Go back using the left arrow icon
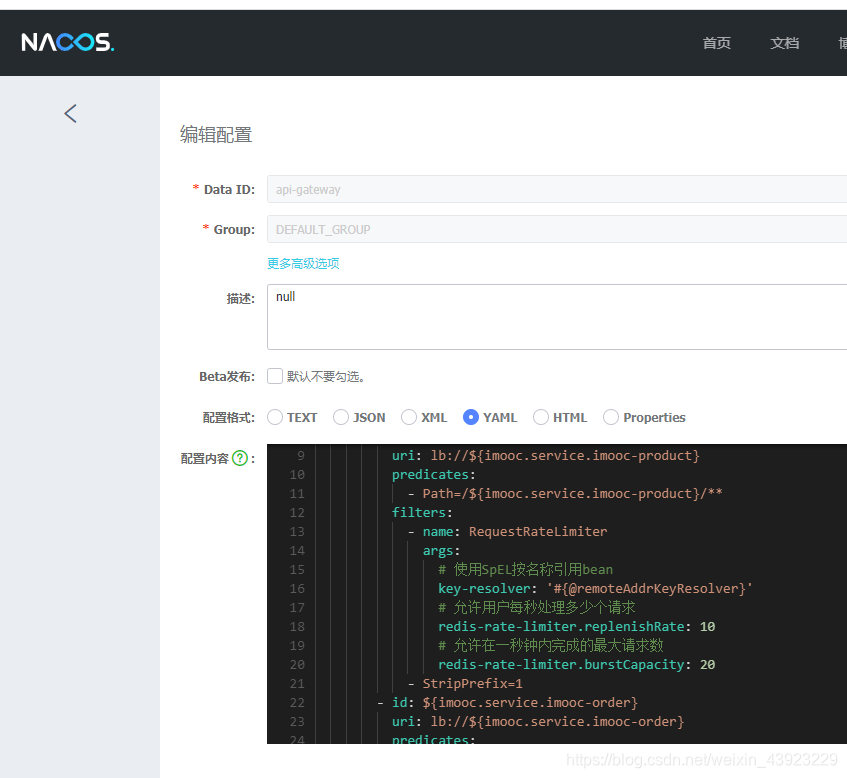The width and height of the screenshot is (847, 778). click(x=70, y=113)
